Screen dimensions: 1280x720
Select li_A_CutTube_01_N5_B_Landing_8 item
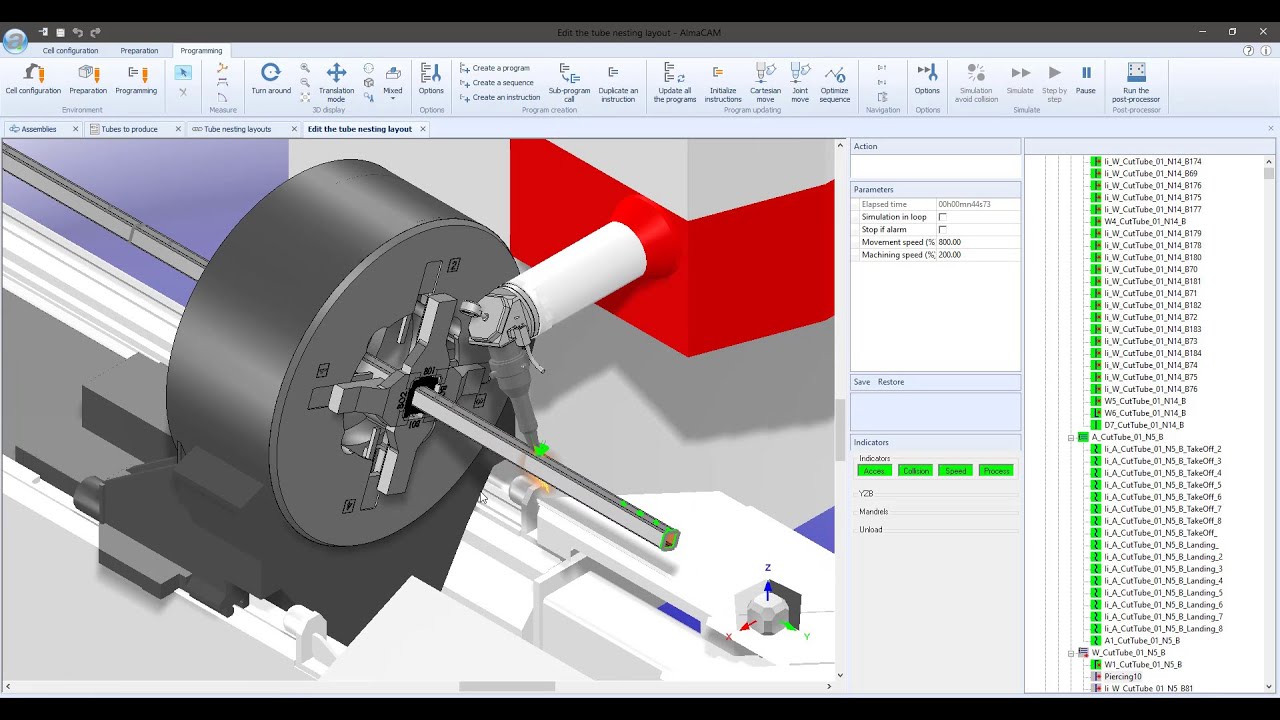click(1163, 629)
